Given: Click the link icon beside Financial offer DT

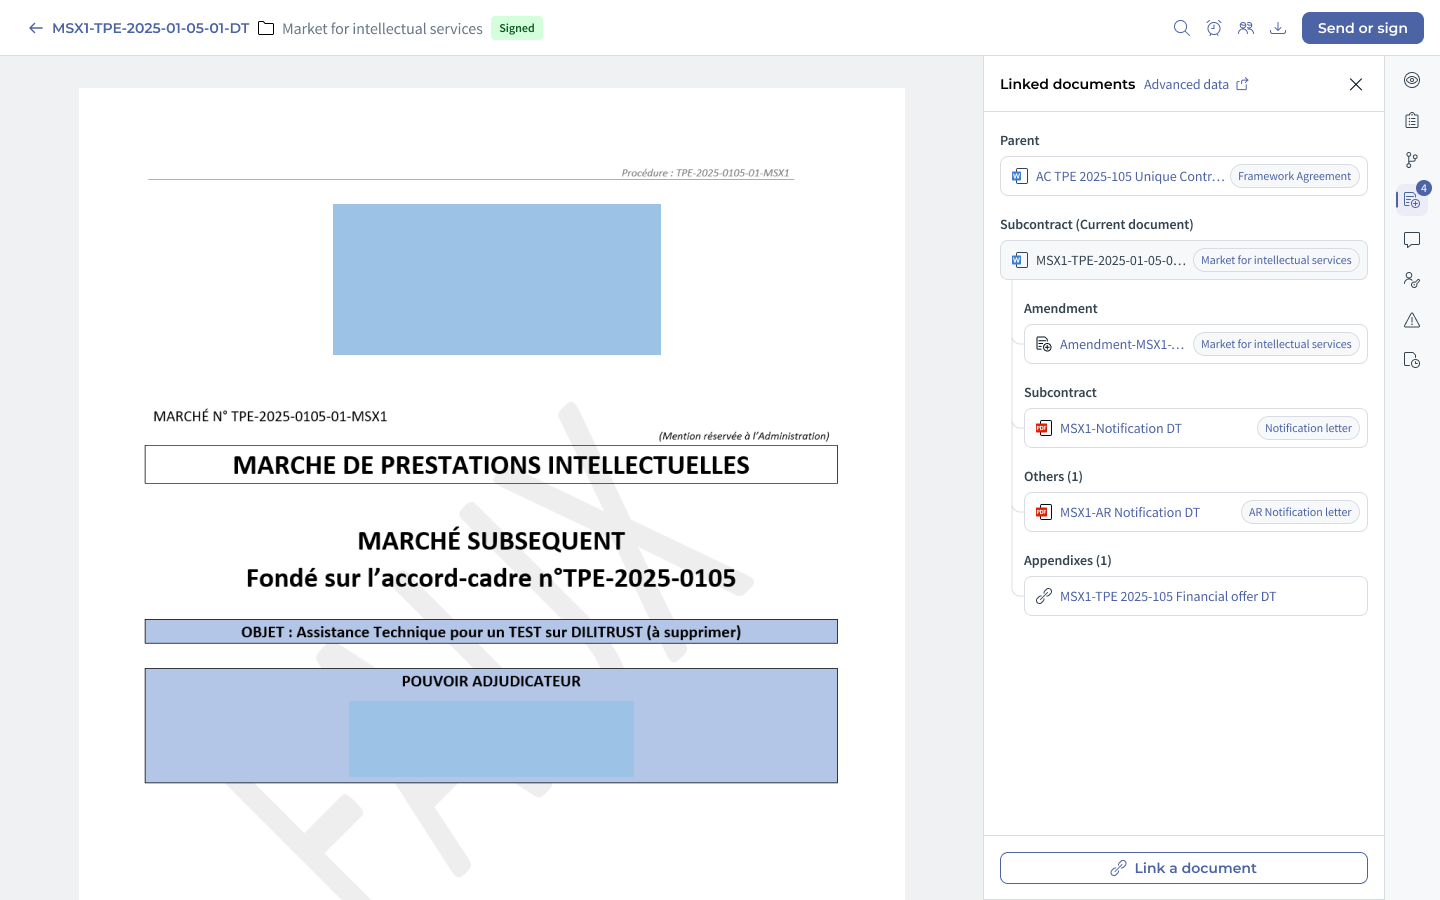Looking at the screenshot, I should tap(1044, 596).
